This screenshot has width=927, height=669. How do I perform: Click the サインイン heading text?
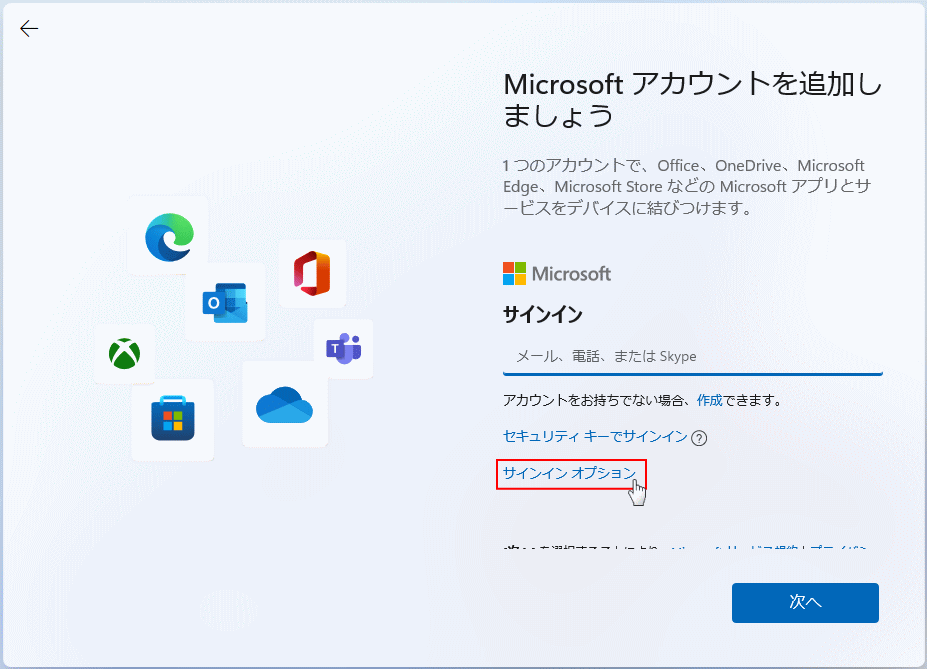click(542, 314)
